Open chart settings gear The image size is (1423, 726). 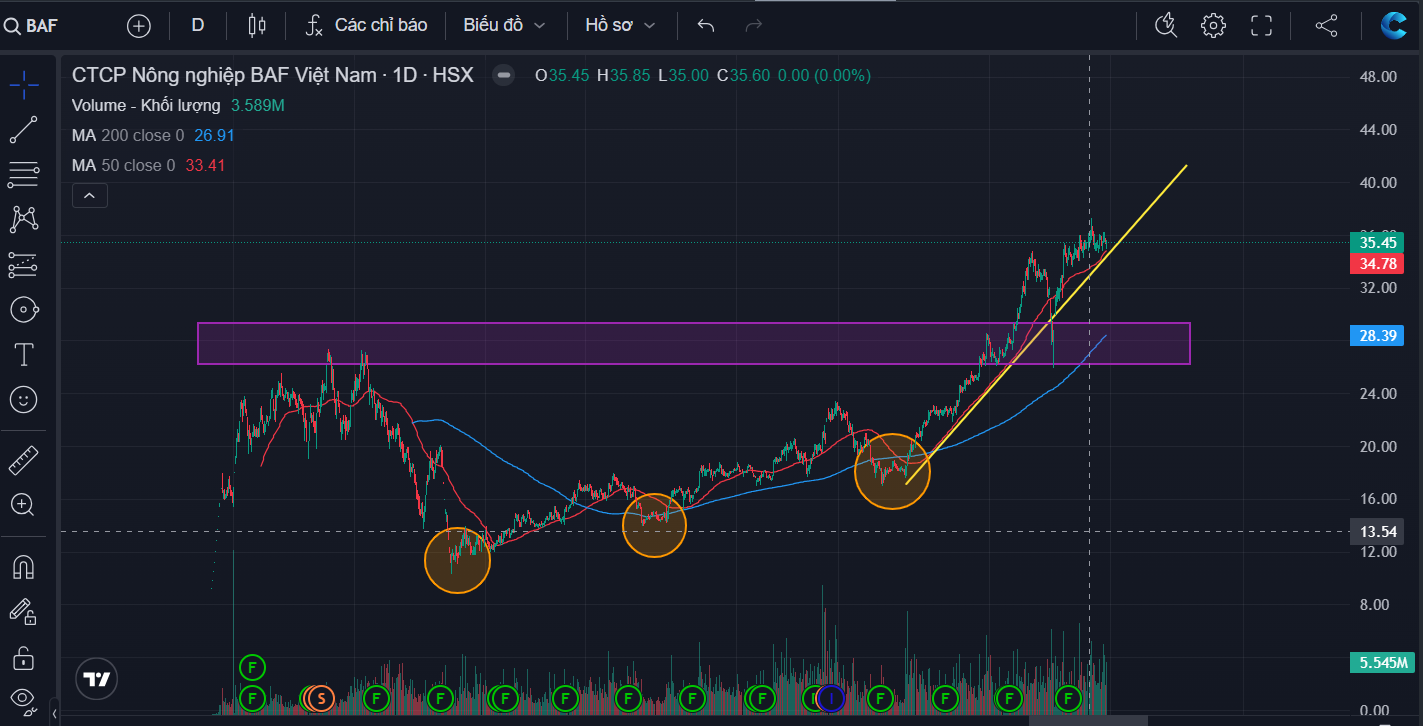pos(1213,25)
